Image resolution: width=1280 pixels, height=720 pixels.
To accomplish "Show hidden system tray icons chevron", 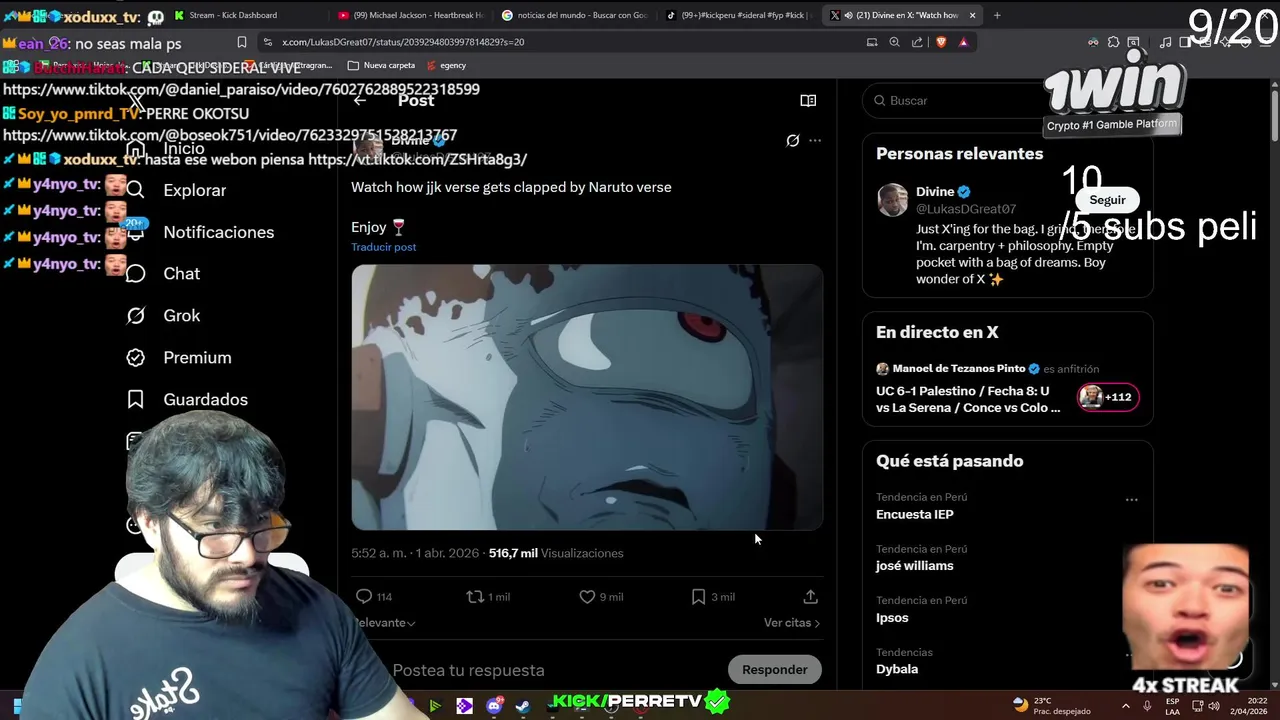I will 1126,706.
